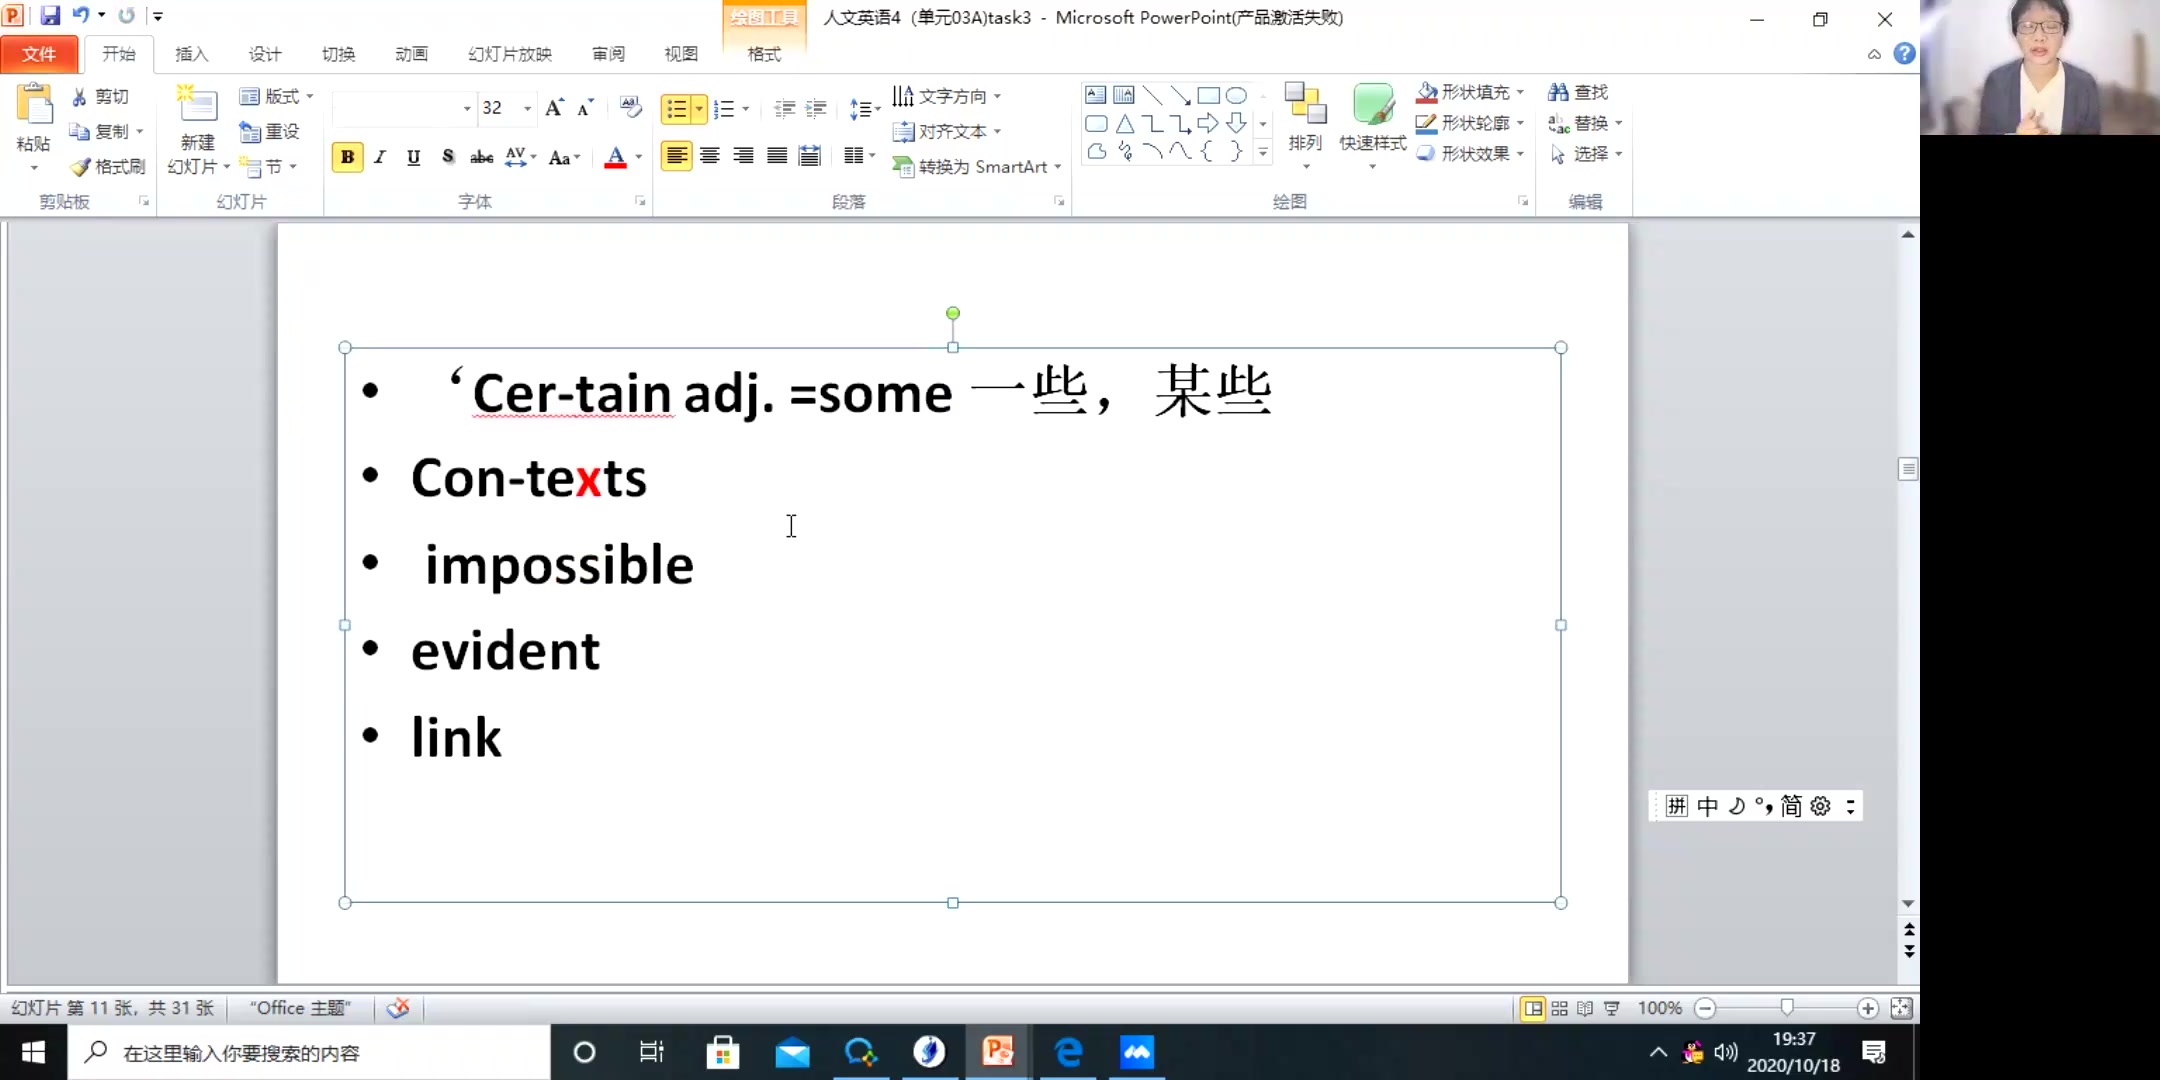Apply the red font color swatch
This screenshot has width=2160, height=1080.
coord(615,157)
